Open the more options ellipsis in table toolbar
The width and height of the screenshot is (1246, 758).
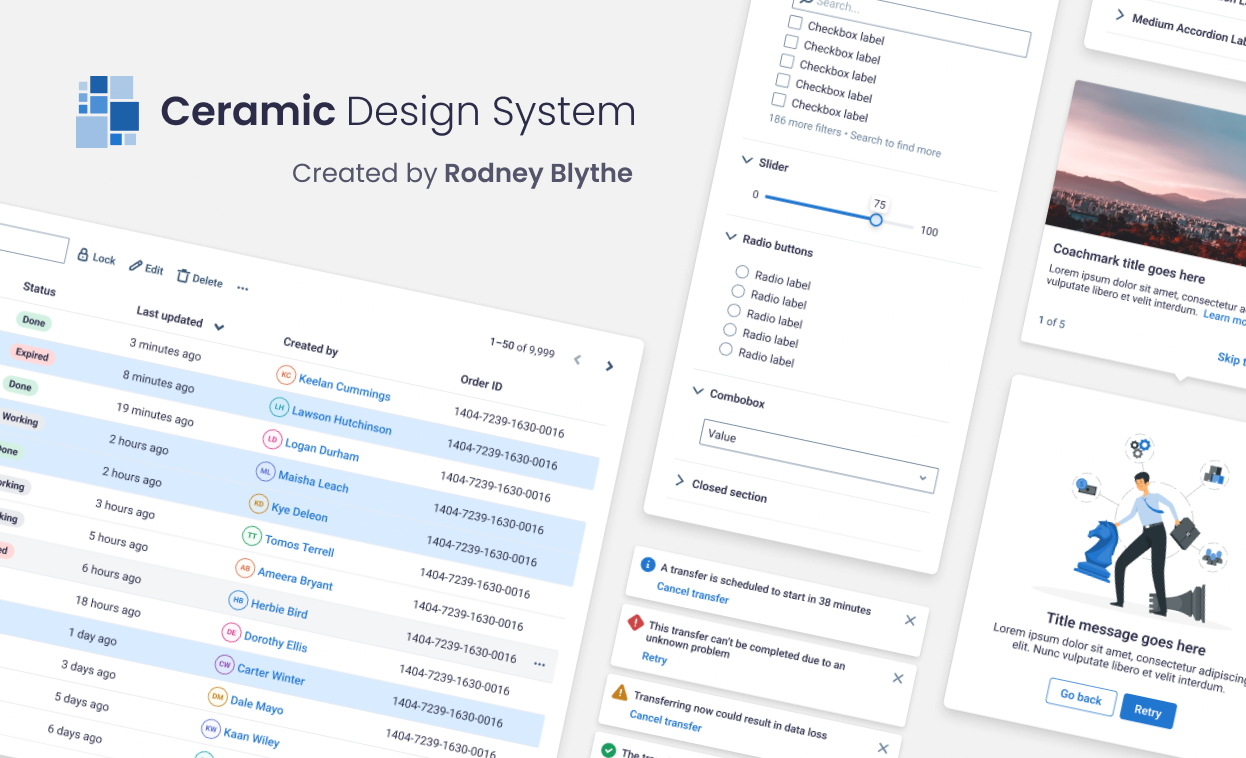(242, 288)
